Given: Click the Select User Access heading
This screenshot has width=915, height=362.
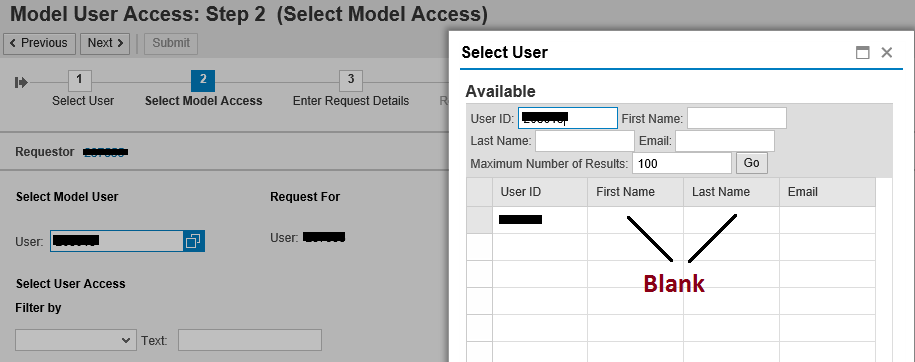Looking at the screenshot, I should pyautogui.click(x=71, y=284).
